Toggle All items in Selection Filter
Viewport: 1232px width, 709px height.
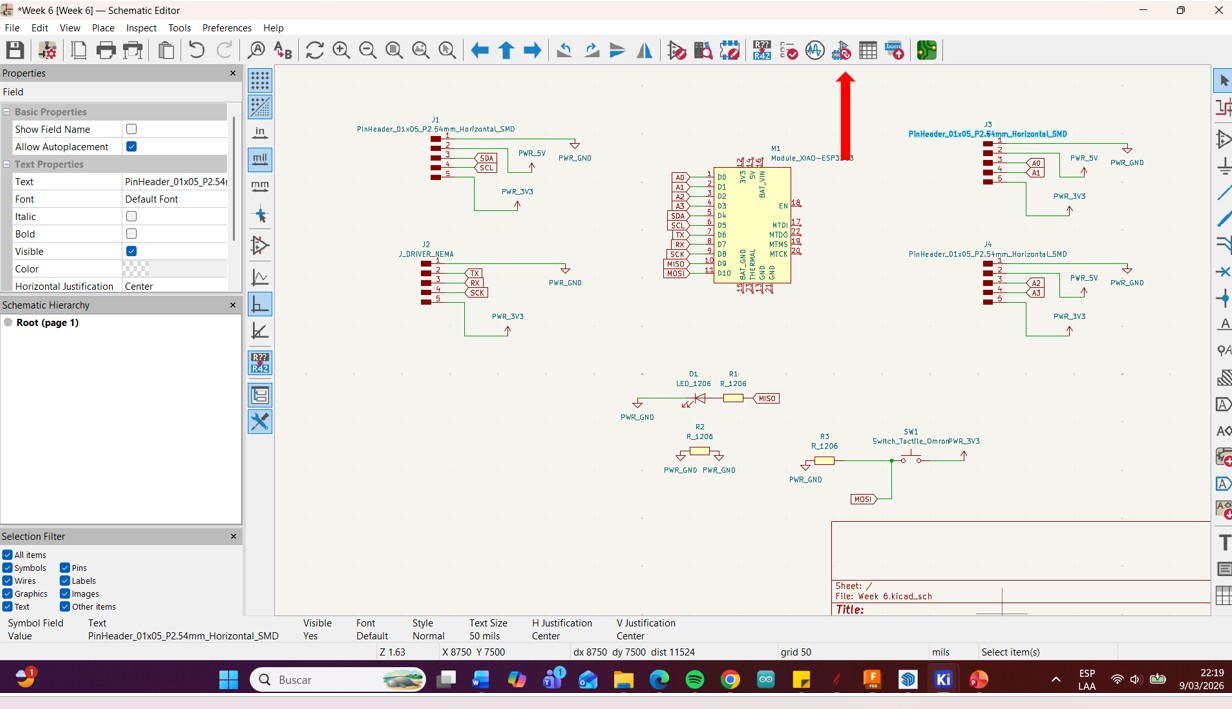tap(7, 555)
